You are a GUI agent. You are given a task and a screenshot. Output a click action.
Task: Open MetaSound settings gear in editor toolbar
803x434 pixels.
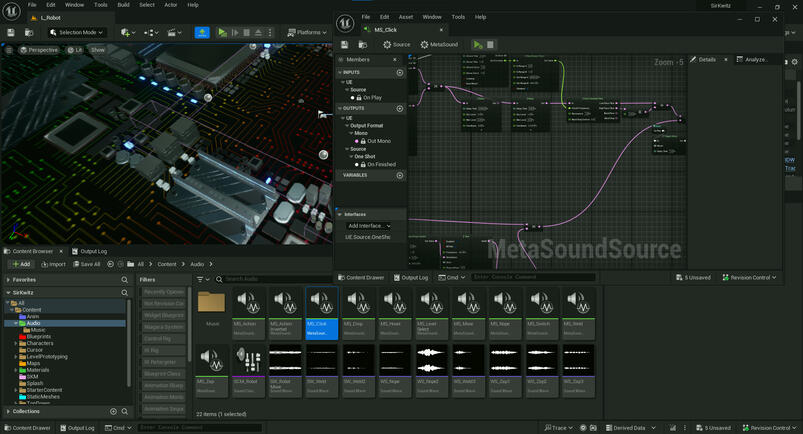click(x=439, y=45)
